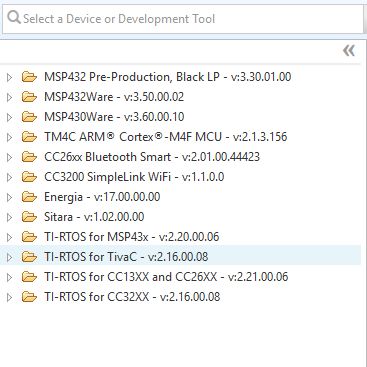
Task: Click the Energia folder icon
Action: [x=29, y=197]
